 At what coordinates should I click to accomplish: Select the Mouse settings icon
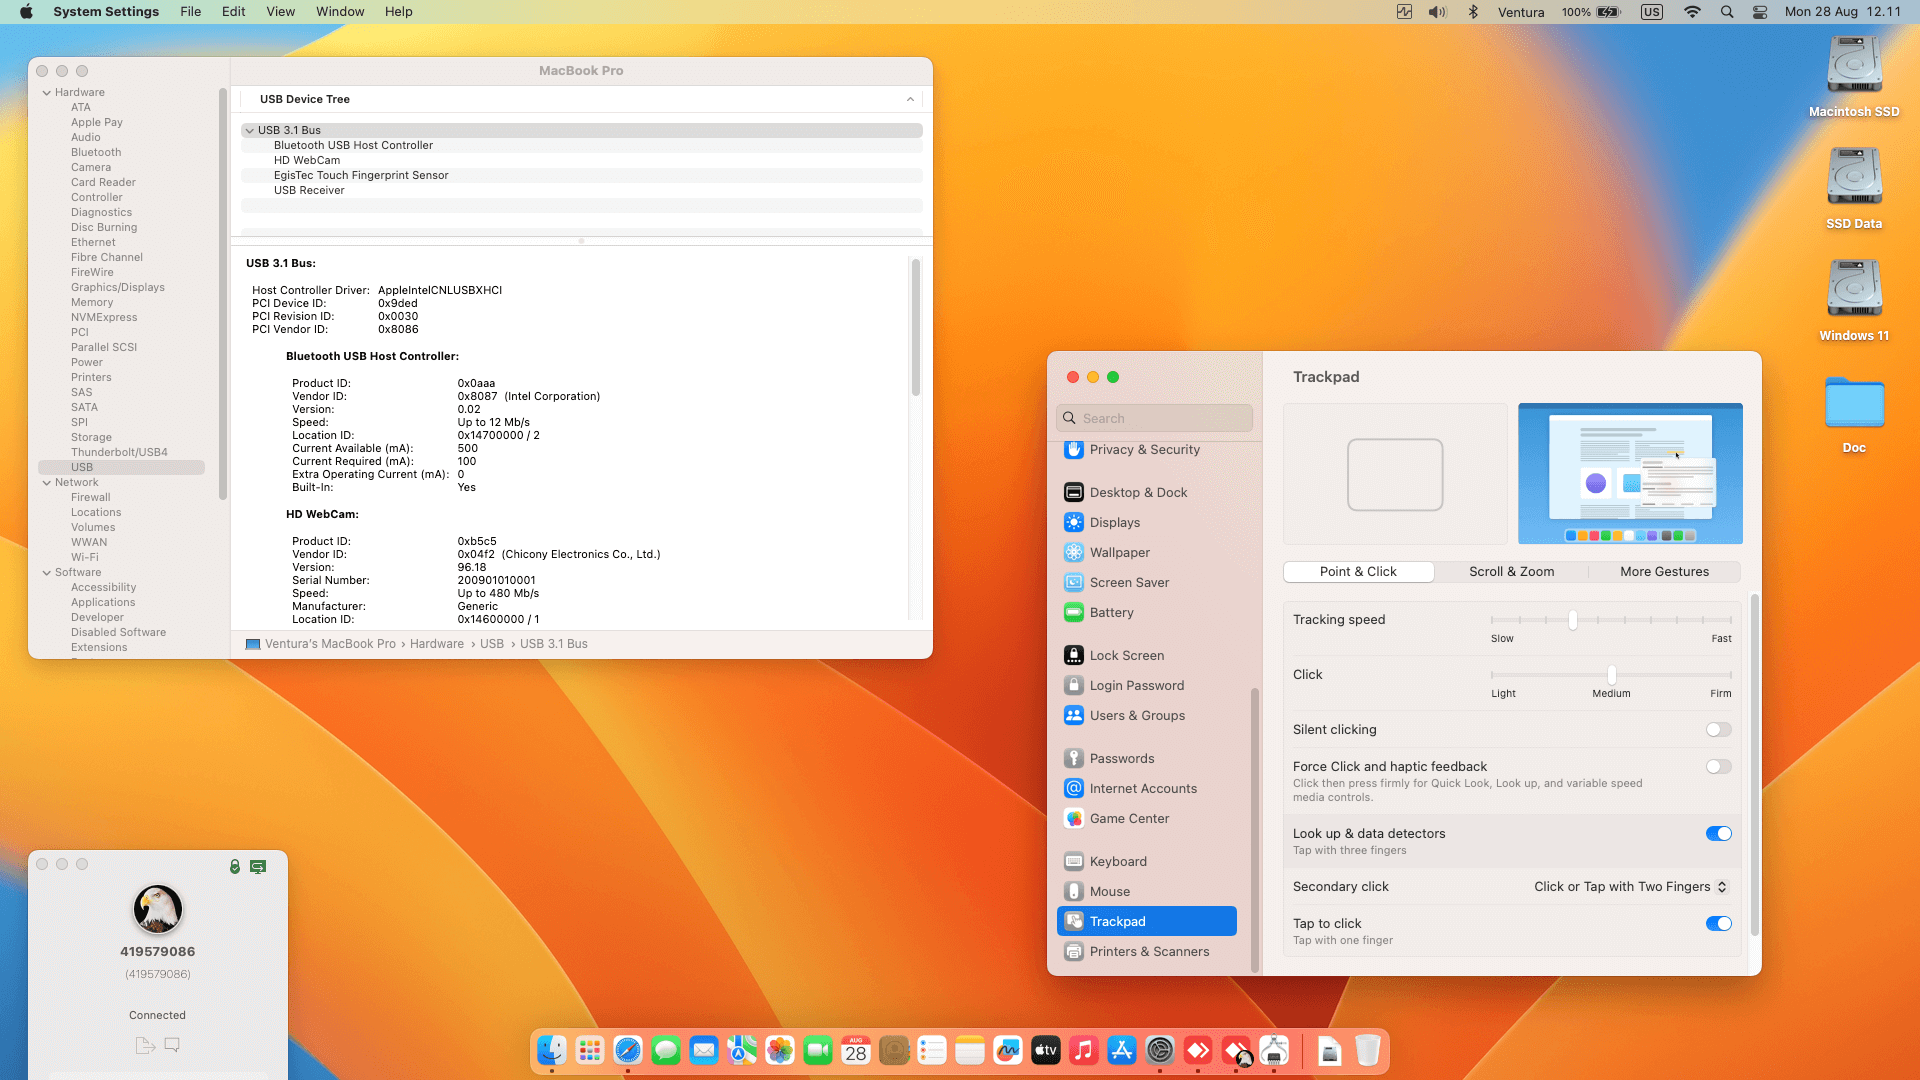(1074, 891)
